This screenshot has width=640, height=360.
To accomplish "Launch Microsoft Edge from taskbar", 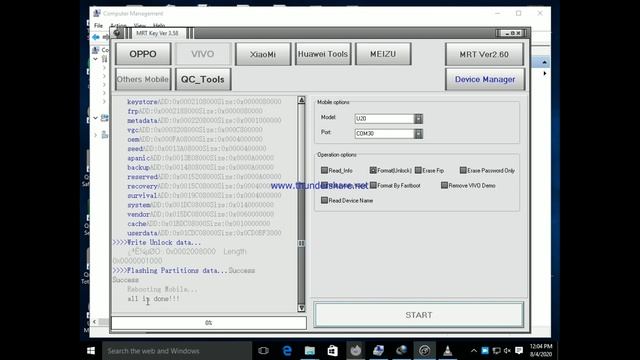I will 287,351.
